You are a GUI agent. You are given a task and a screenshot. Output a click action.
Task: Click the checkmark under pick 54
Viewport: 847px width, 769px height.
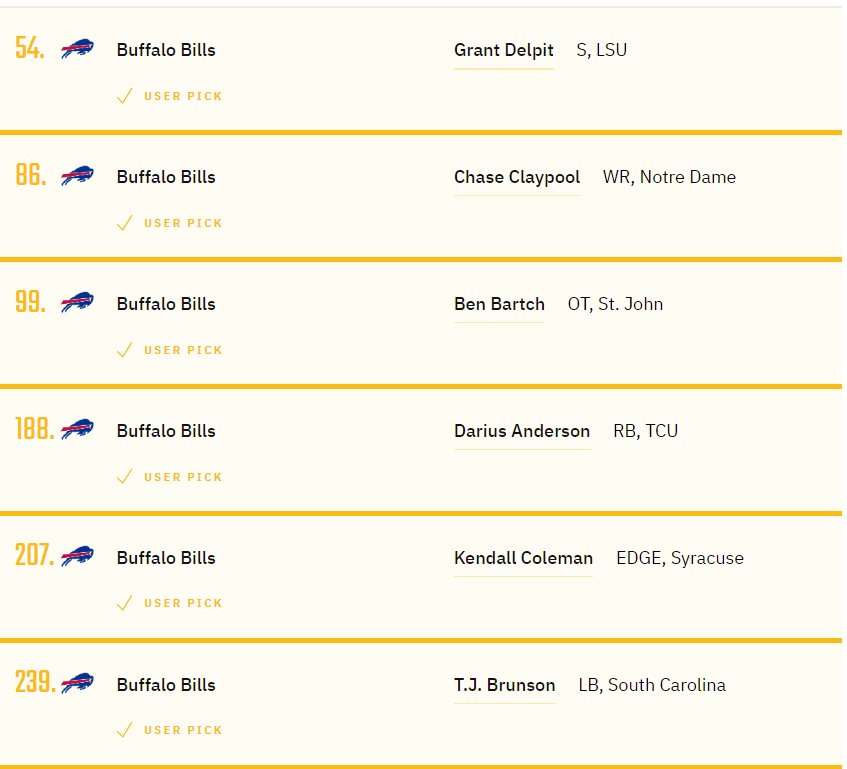pos(124,96)
